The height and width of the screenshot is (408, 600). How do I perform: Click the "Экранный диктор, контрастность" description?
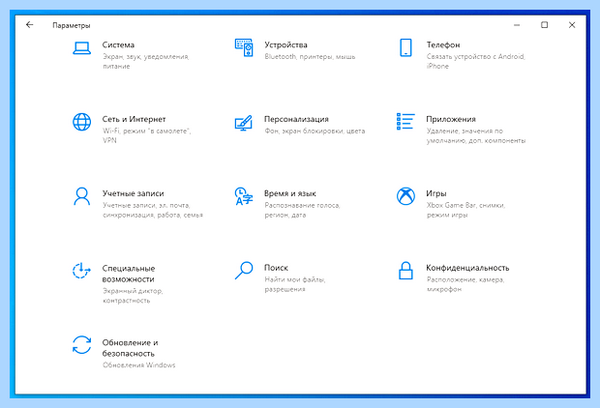coord(133,295)
